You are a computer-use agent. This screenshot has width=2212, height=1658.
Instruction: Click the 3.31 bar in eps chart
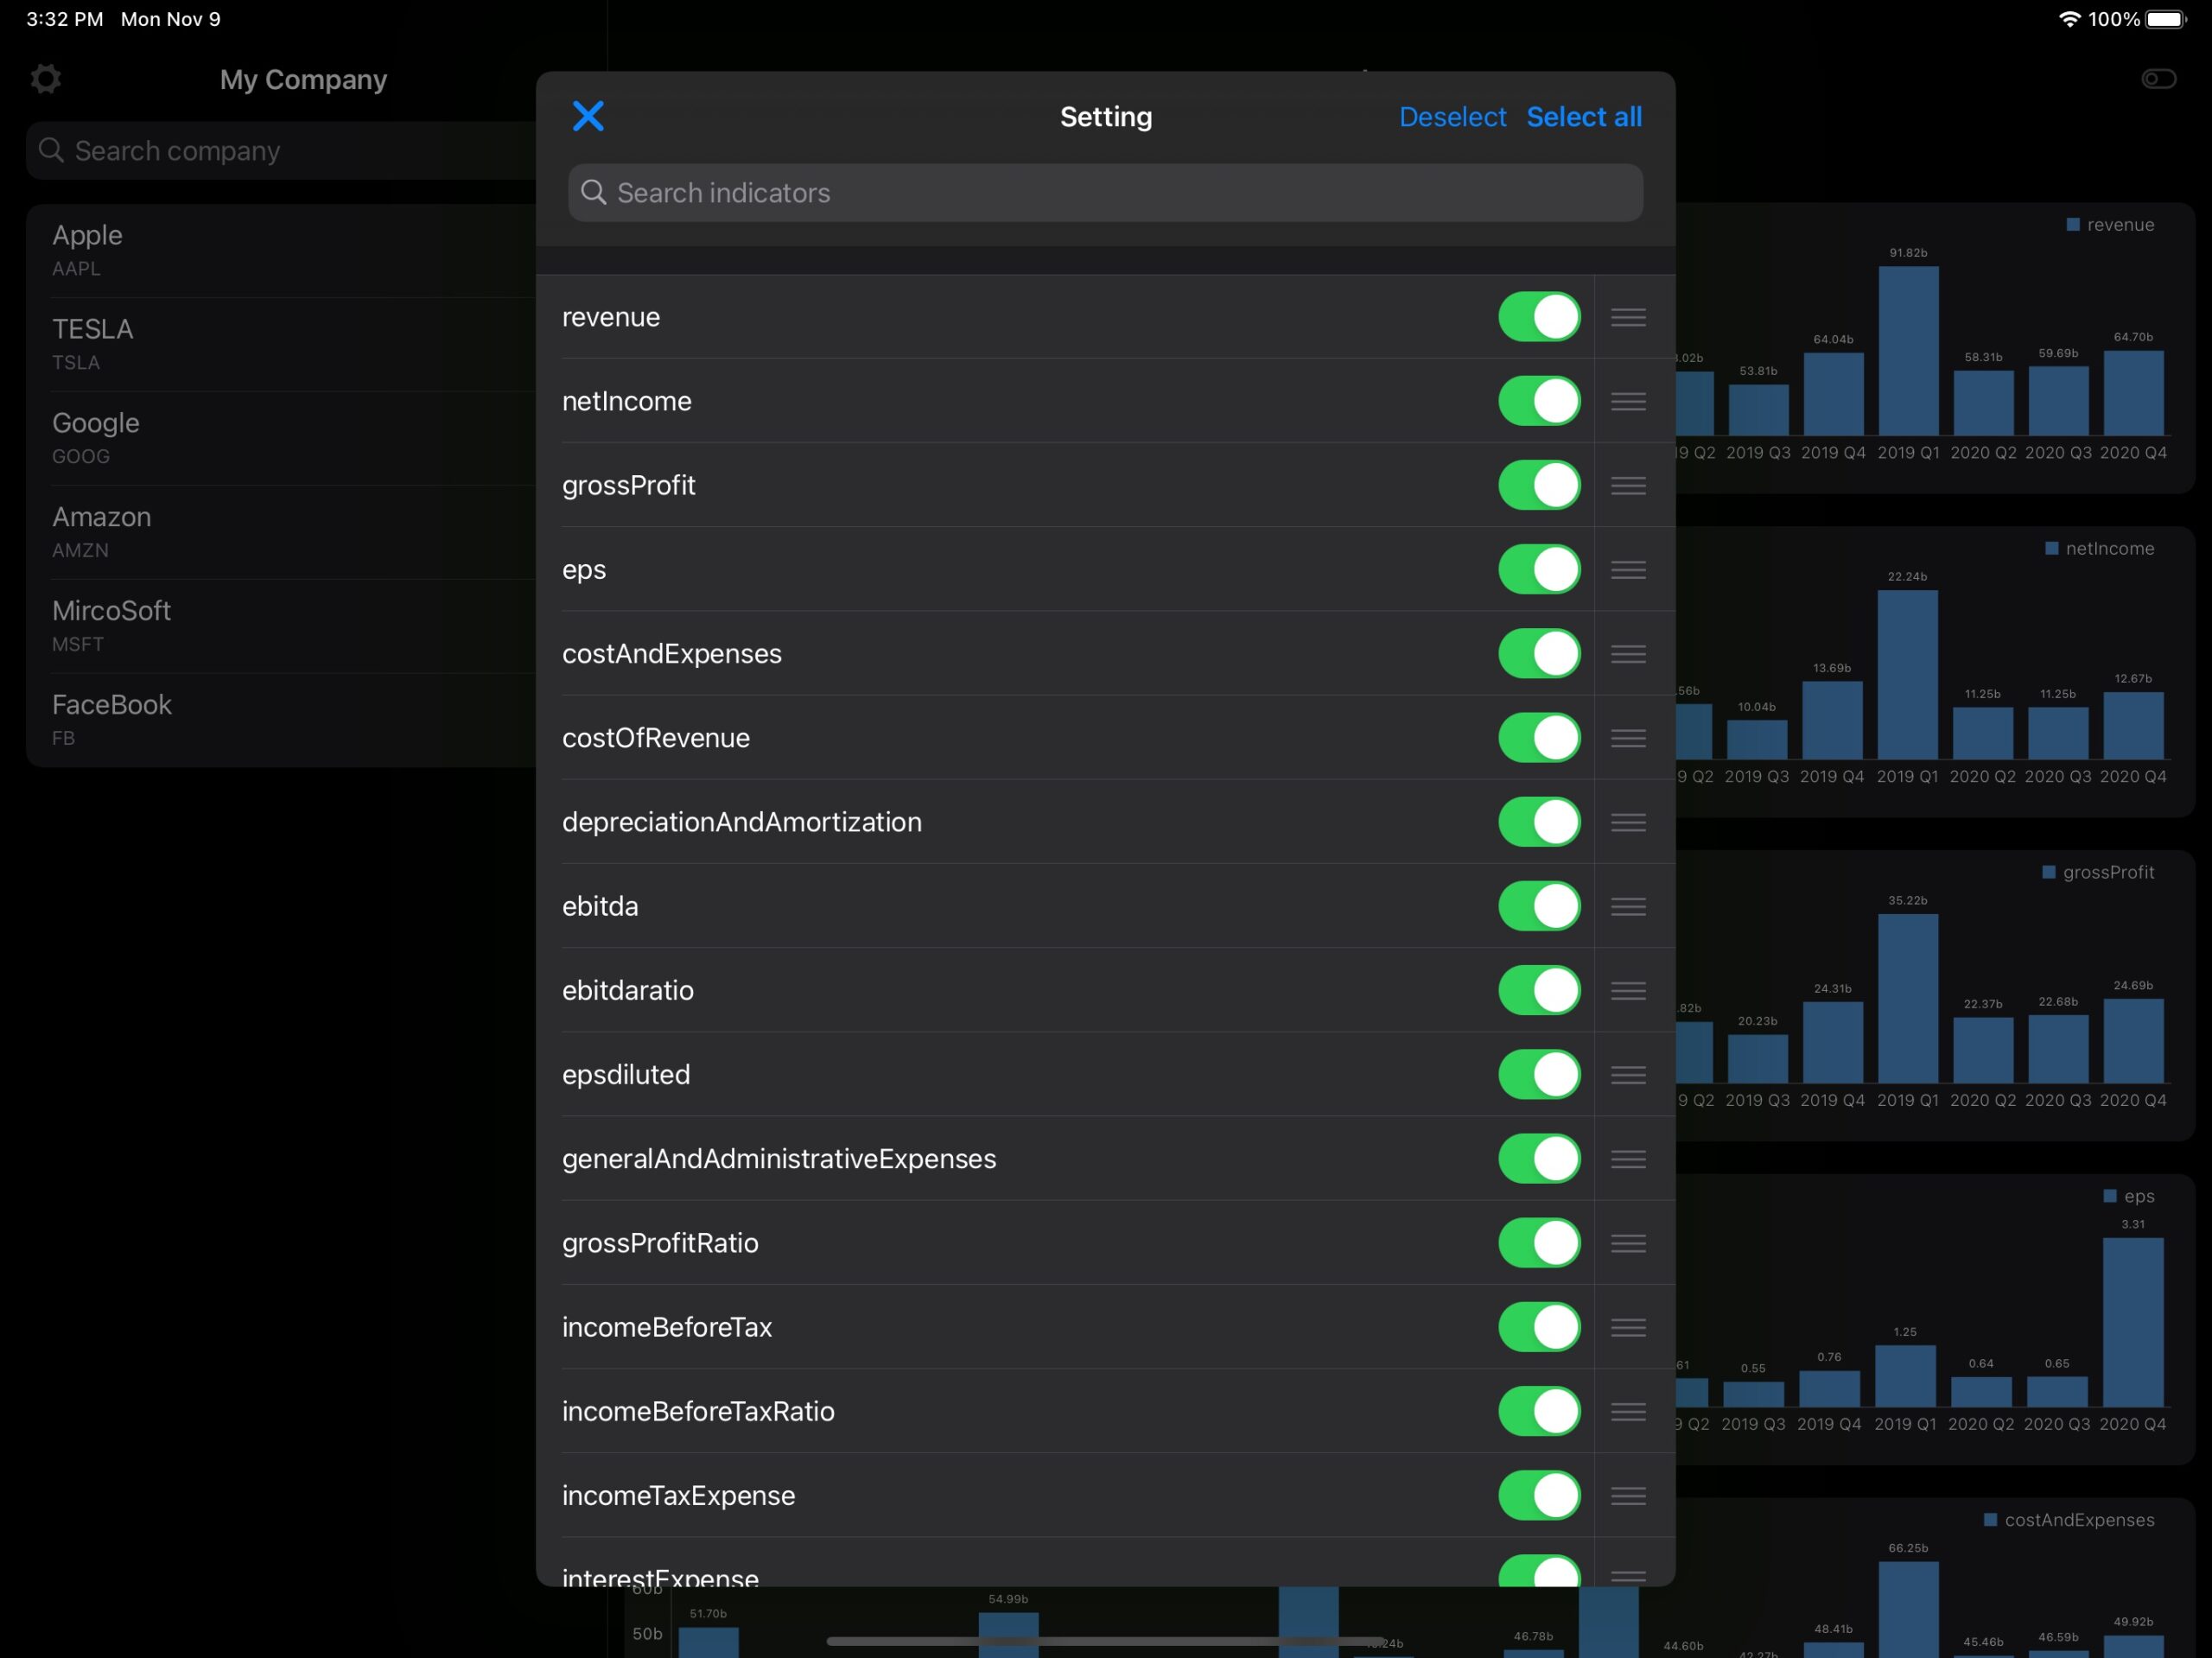[x=2133, y=1322]
